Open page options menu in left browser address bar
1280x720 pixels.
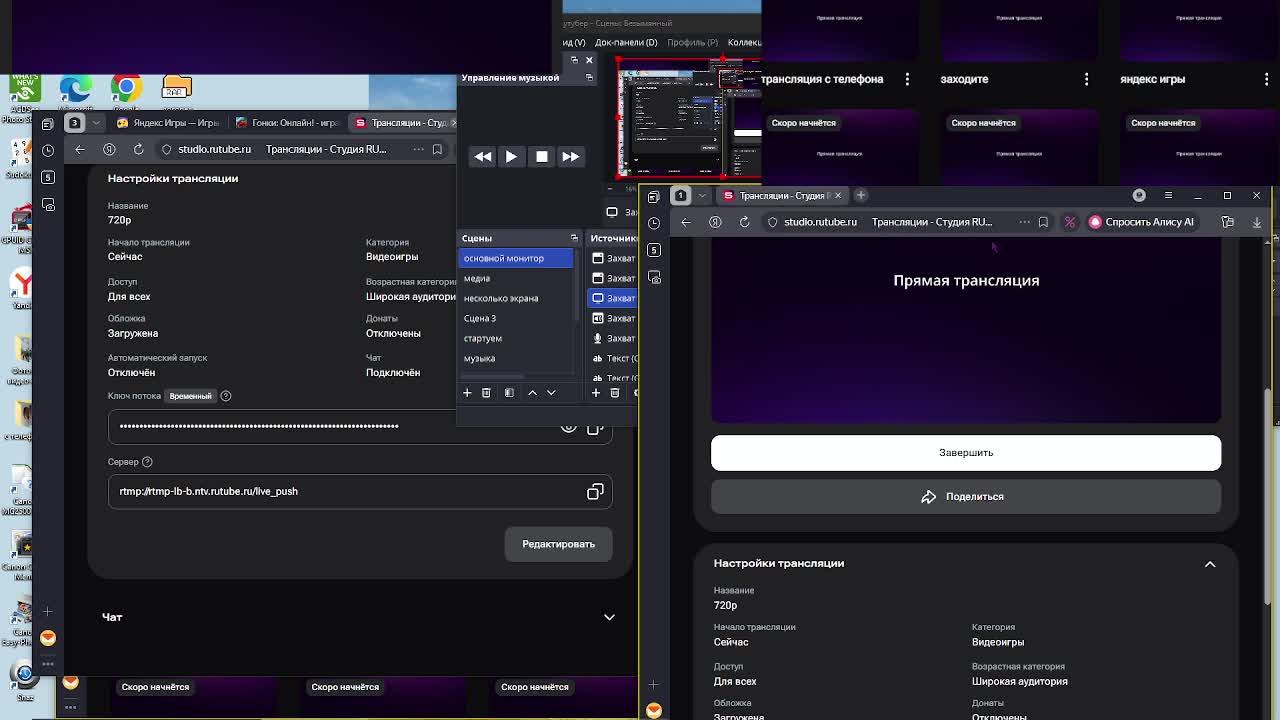click(x=418, y=149)
